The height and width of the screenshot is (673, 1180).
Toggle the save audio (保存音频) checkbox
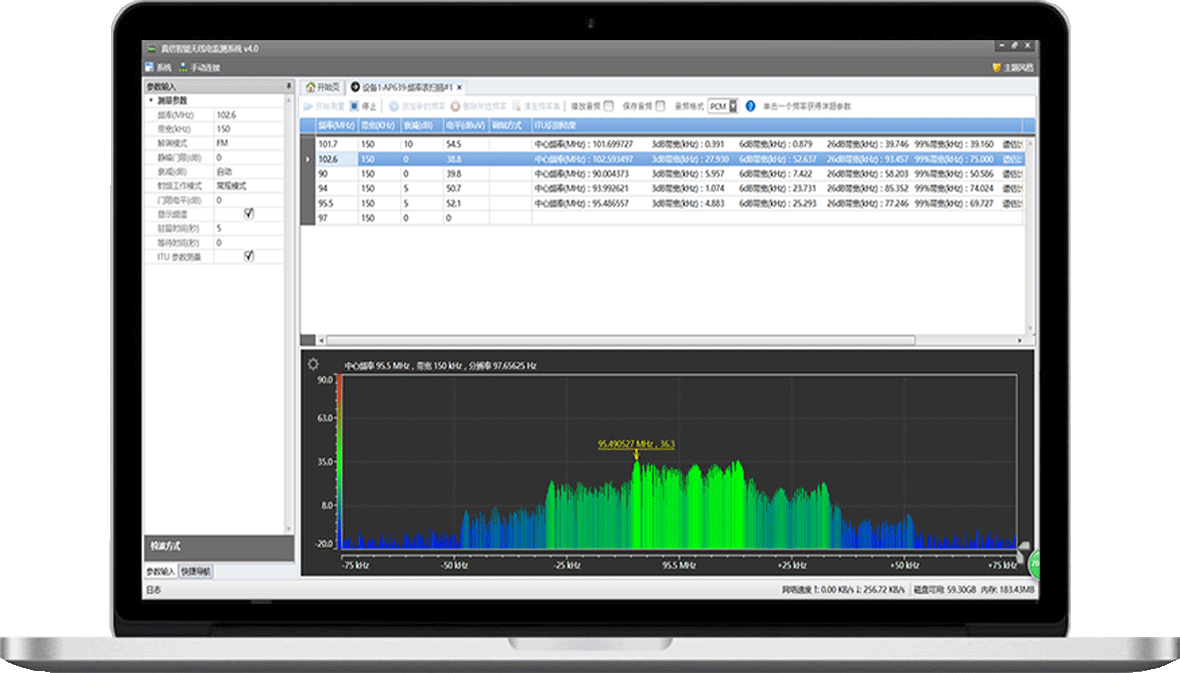660,106
